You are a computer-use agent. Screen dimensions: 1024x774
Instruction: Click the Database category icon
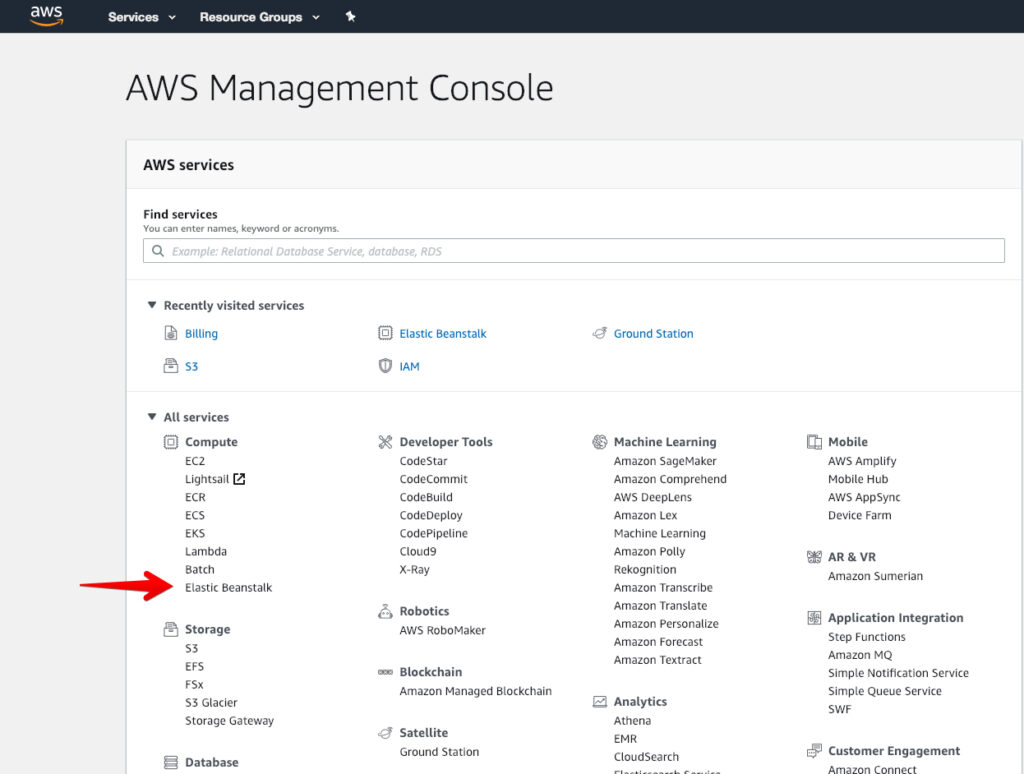click(x=170, y=762)
